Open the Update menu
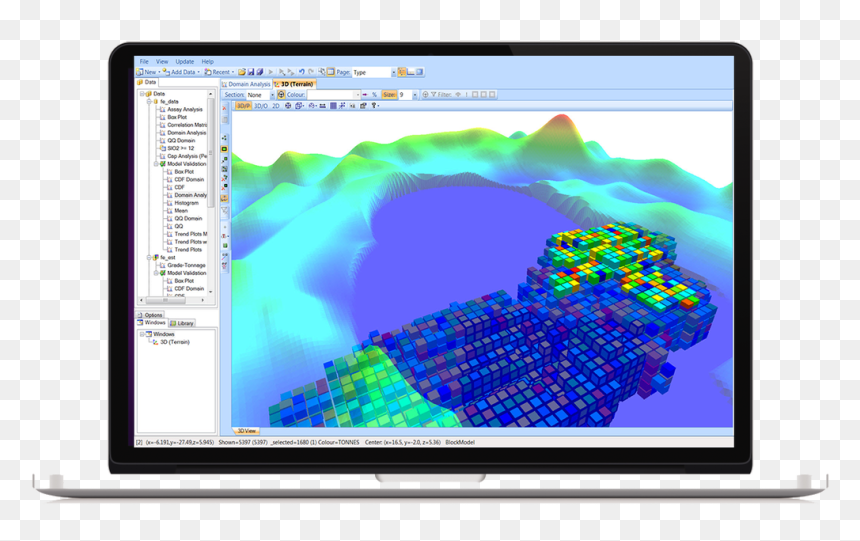860x541 pixels. click(x=184, y=61)
